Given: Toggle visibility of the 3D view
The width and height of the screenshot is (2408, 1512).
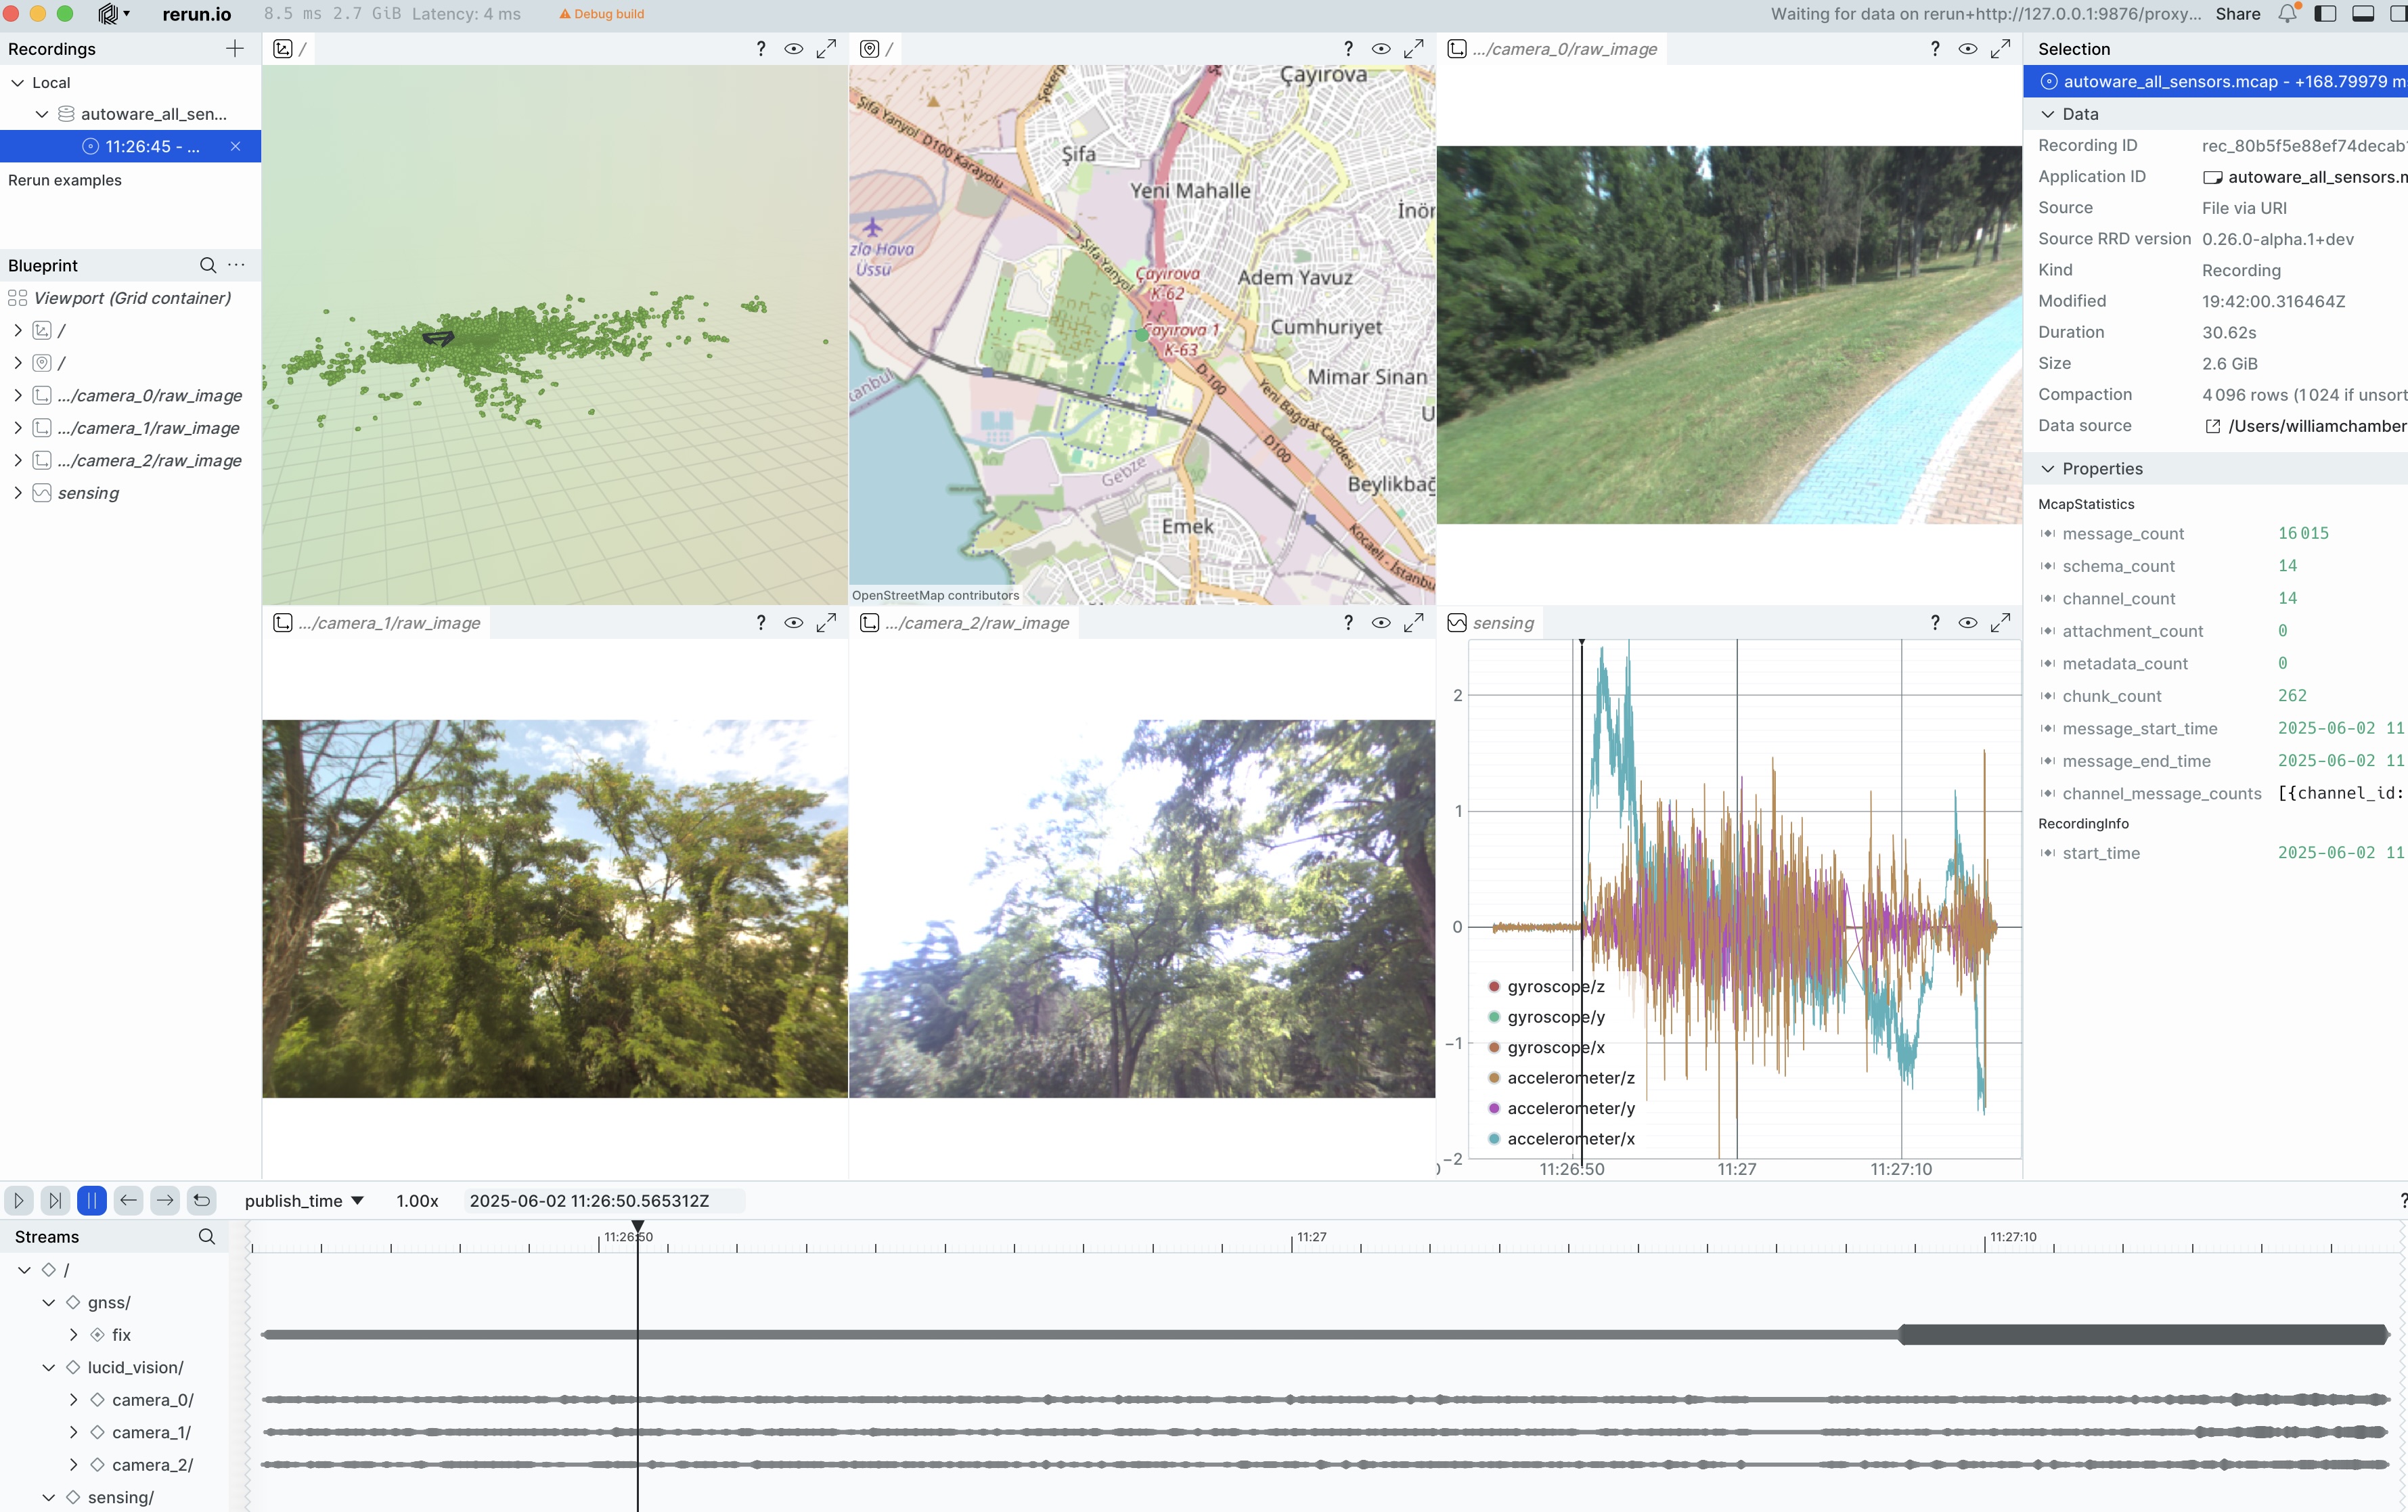Looking at the screenshot, I should (x=793, y=49).
